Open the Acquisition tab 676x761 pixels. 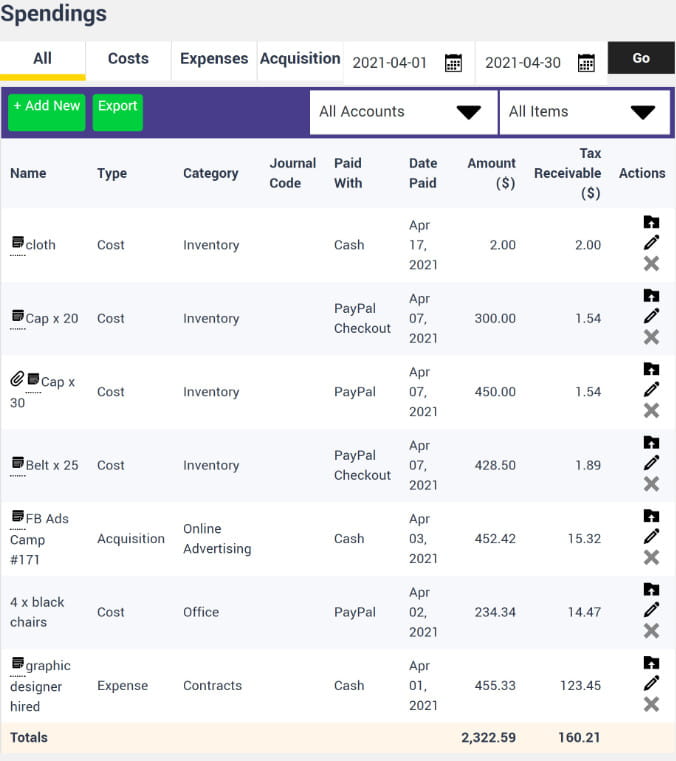300,59
